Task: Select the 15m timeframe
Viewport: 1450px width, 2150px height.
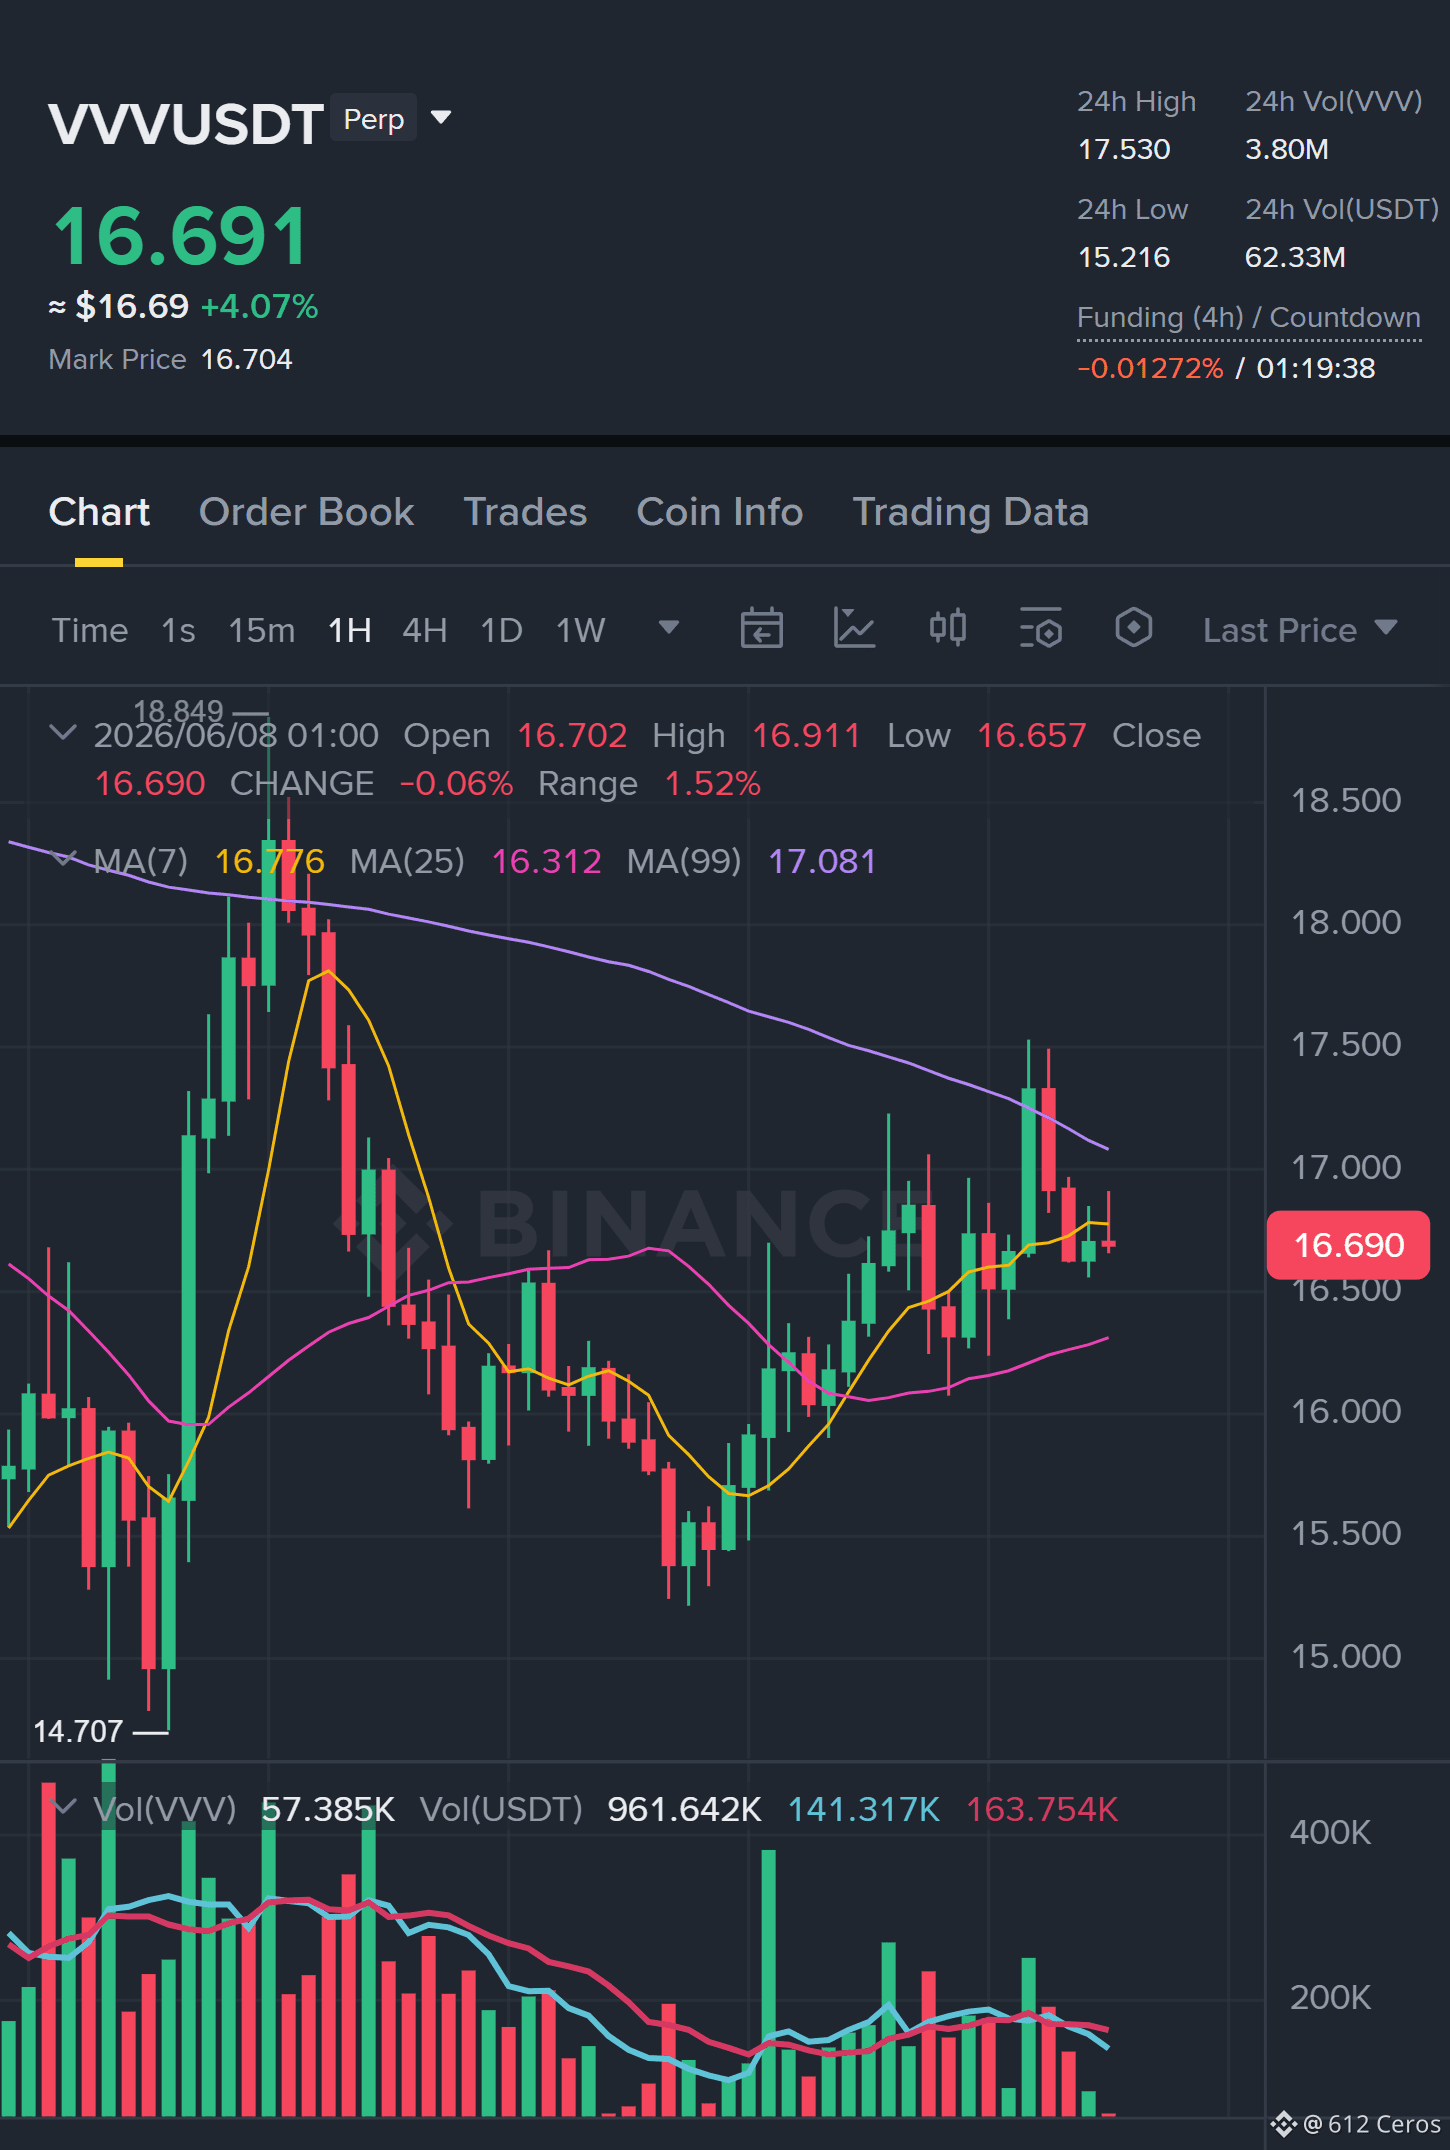Action: pos(261,630)
